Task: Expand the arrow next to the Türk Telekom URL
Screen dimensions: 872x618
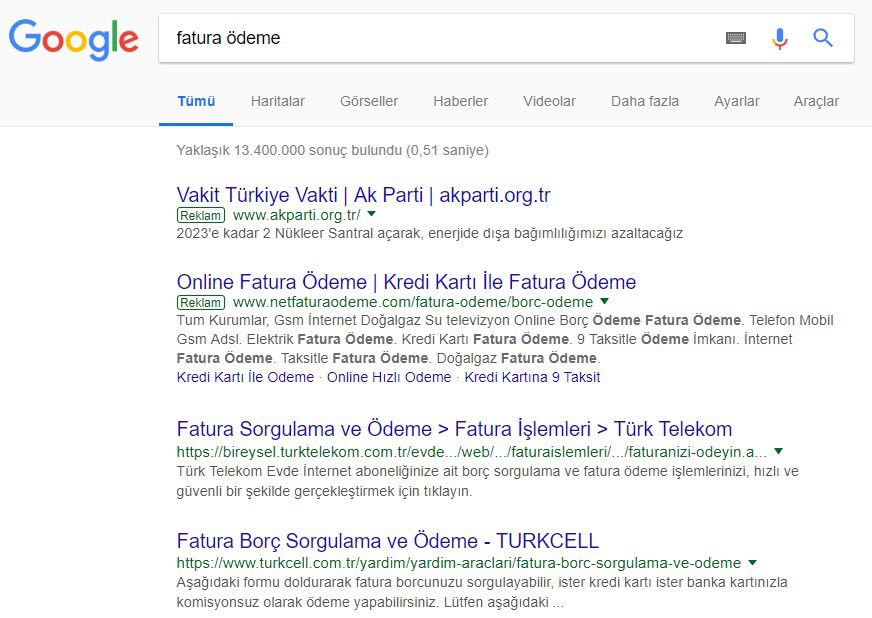Action: pos(779,450)
